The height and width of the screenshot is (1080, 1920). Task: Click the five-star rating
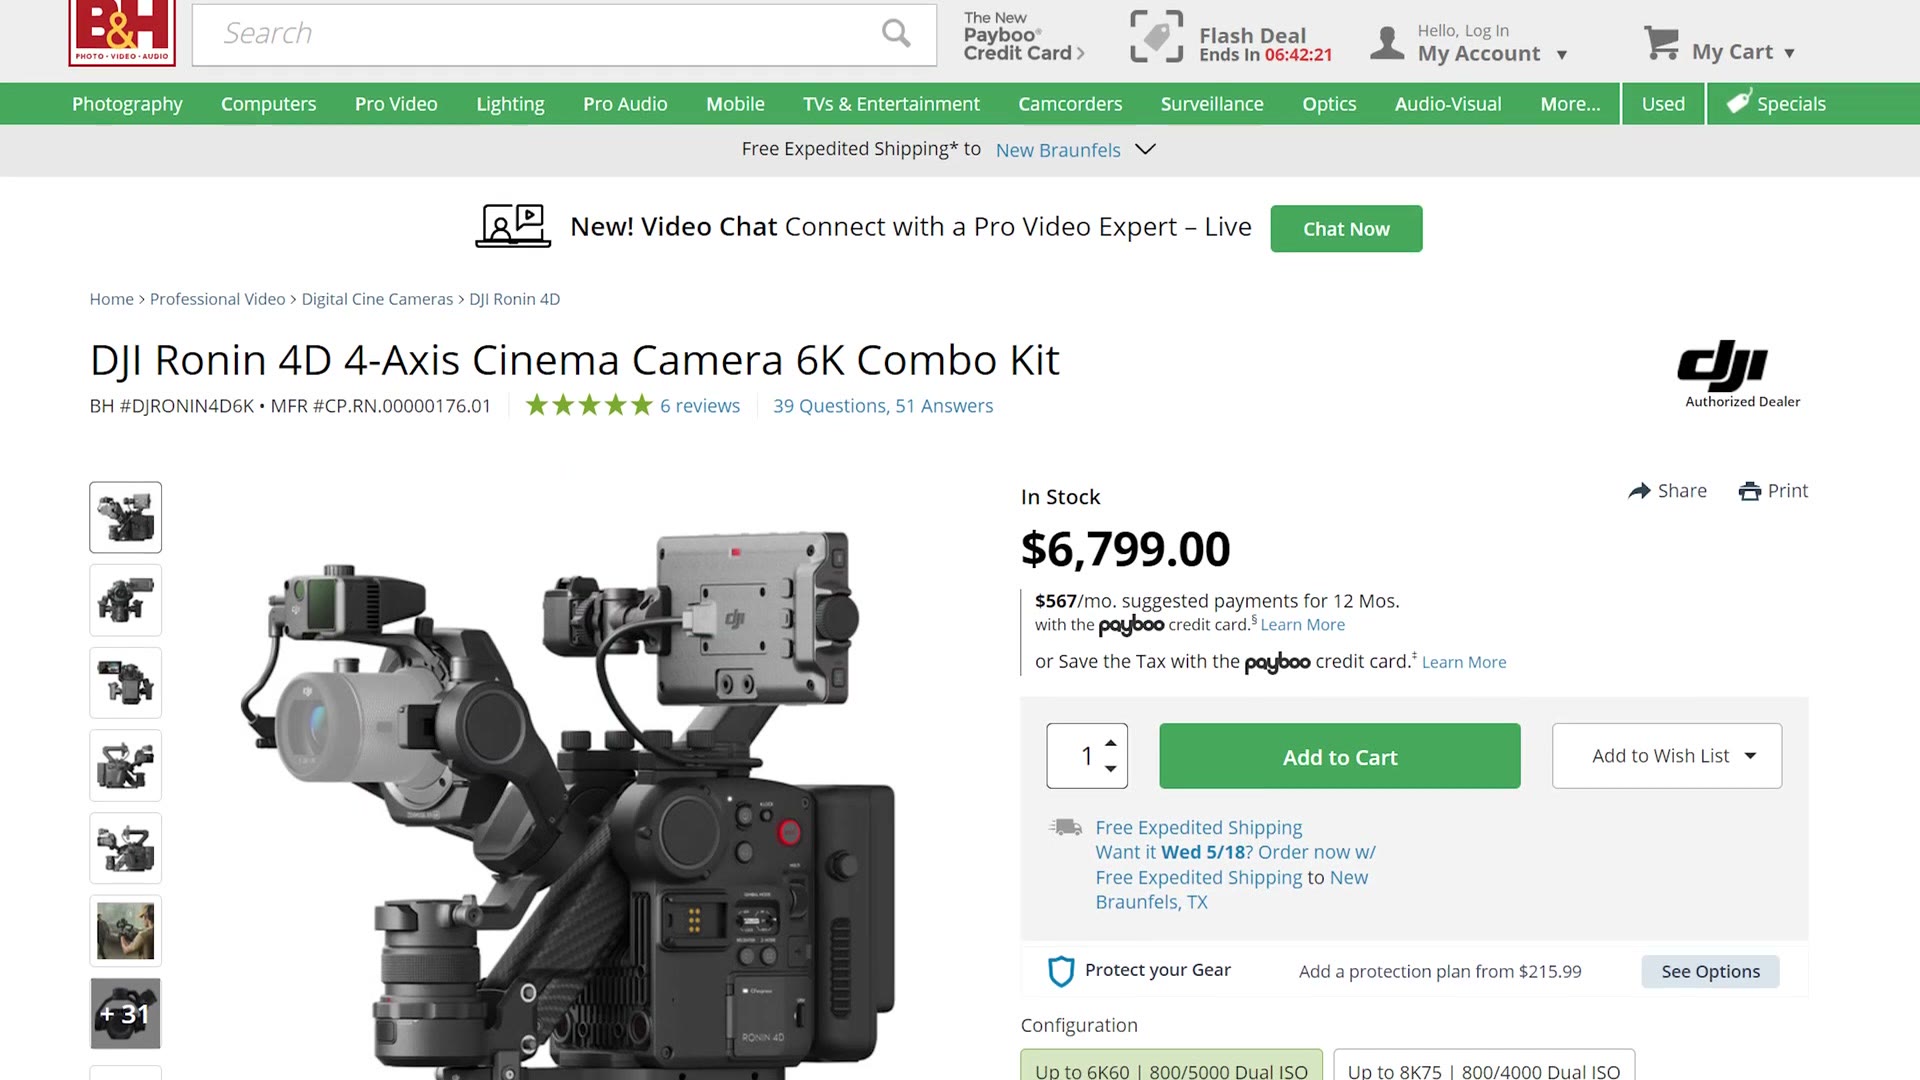click(x=589, y=405)
